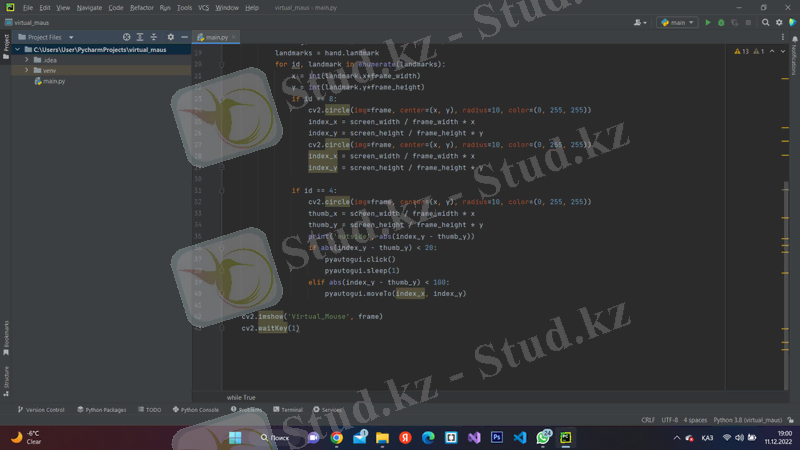Hide the Project tool window
Viewport: 800px width, 450px height.
coord(184,37)
